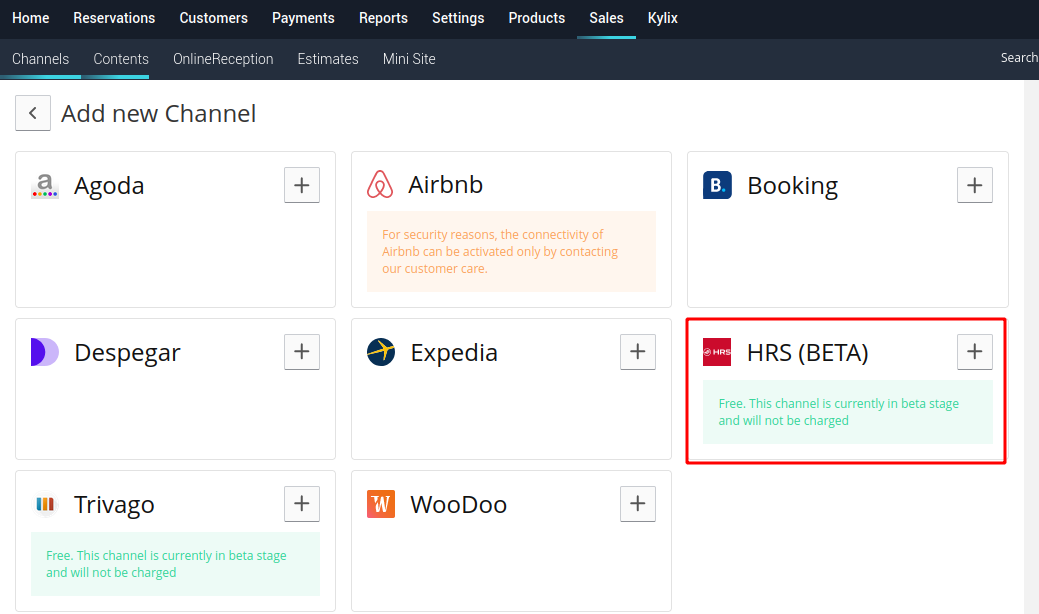Add the Expedia channel with plus button
This screenshot has width=1039, height=614.
tap(638, 352)
